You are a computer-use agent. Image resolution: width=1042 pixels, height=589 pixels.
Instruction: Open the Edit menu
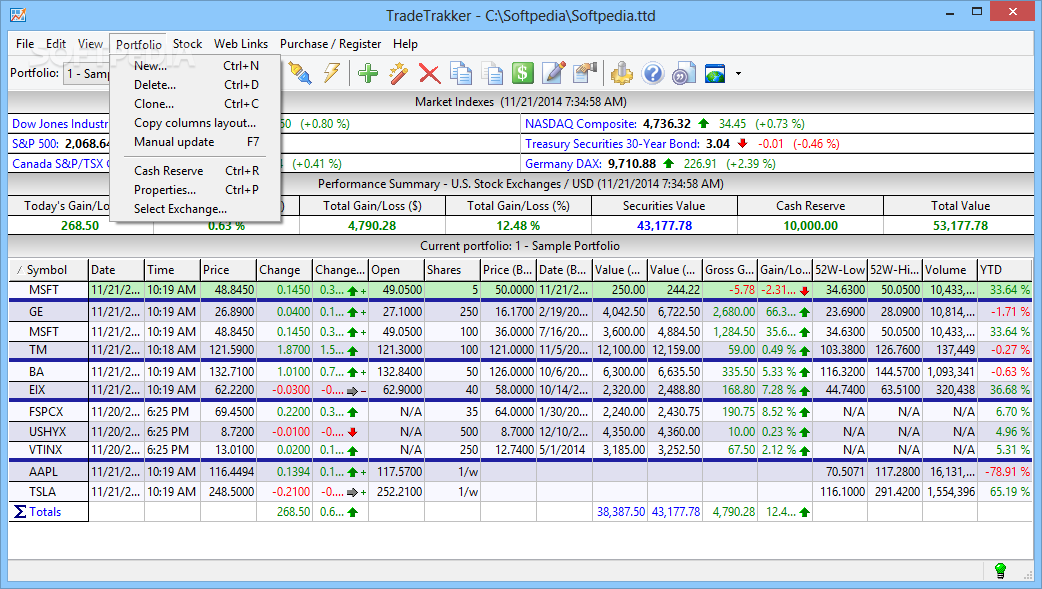pos(56,44)
